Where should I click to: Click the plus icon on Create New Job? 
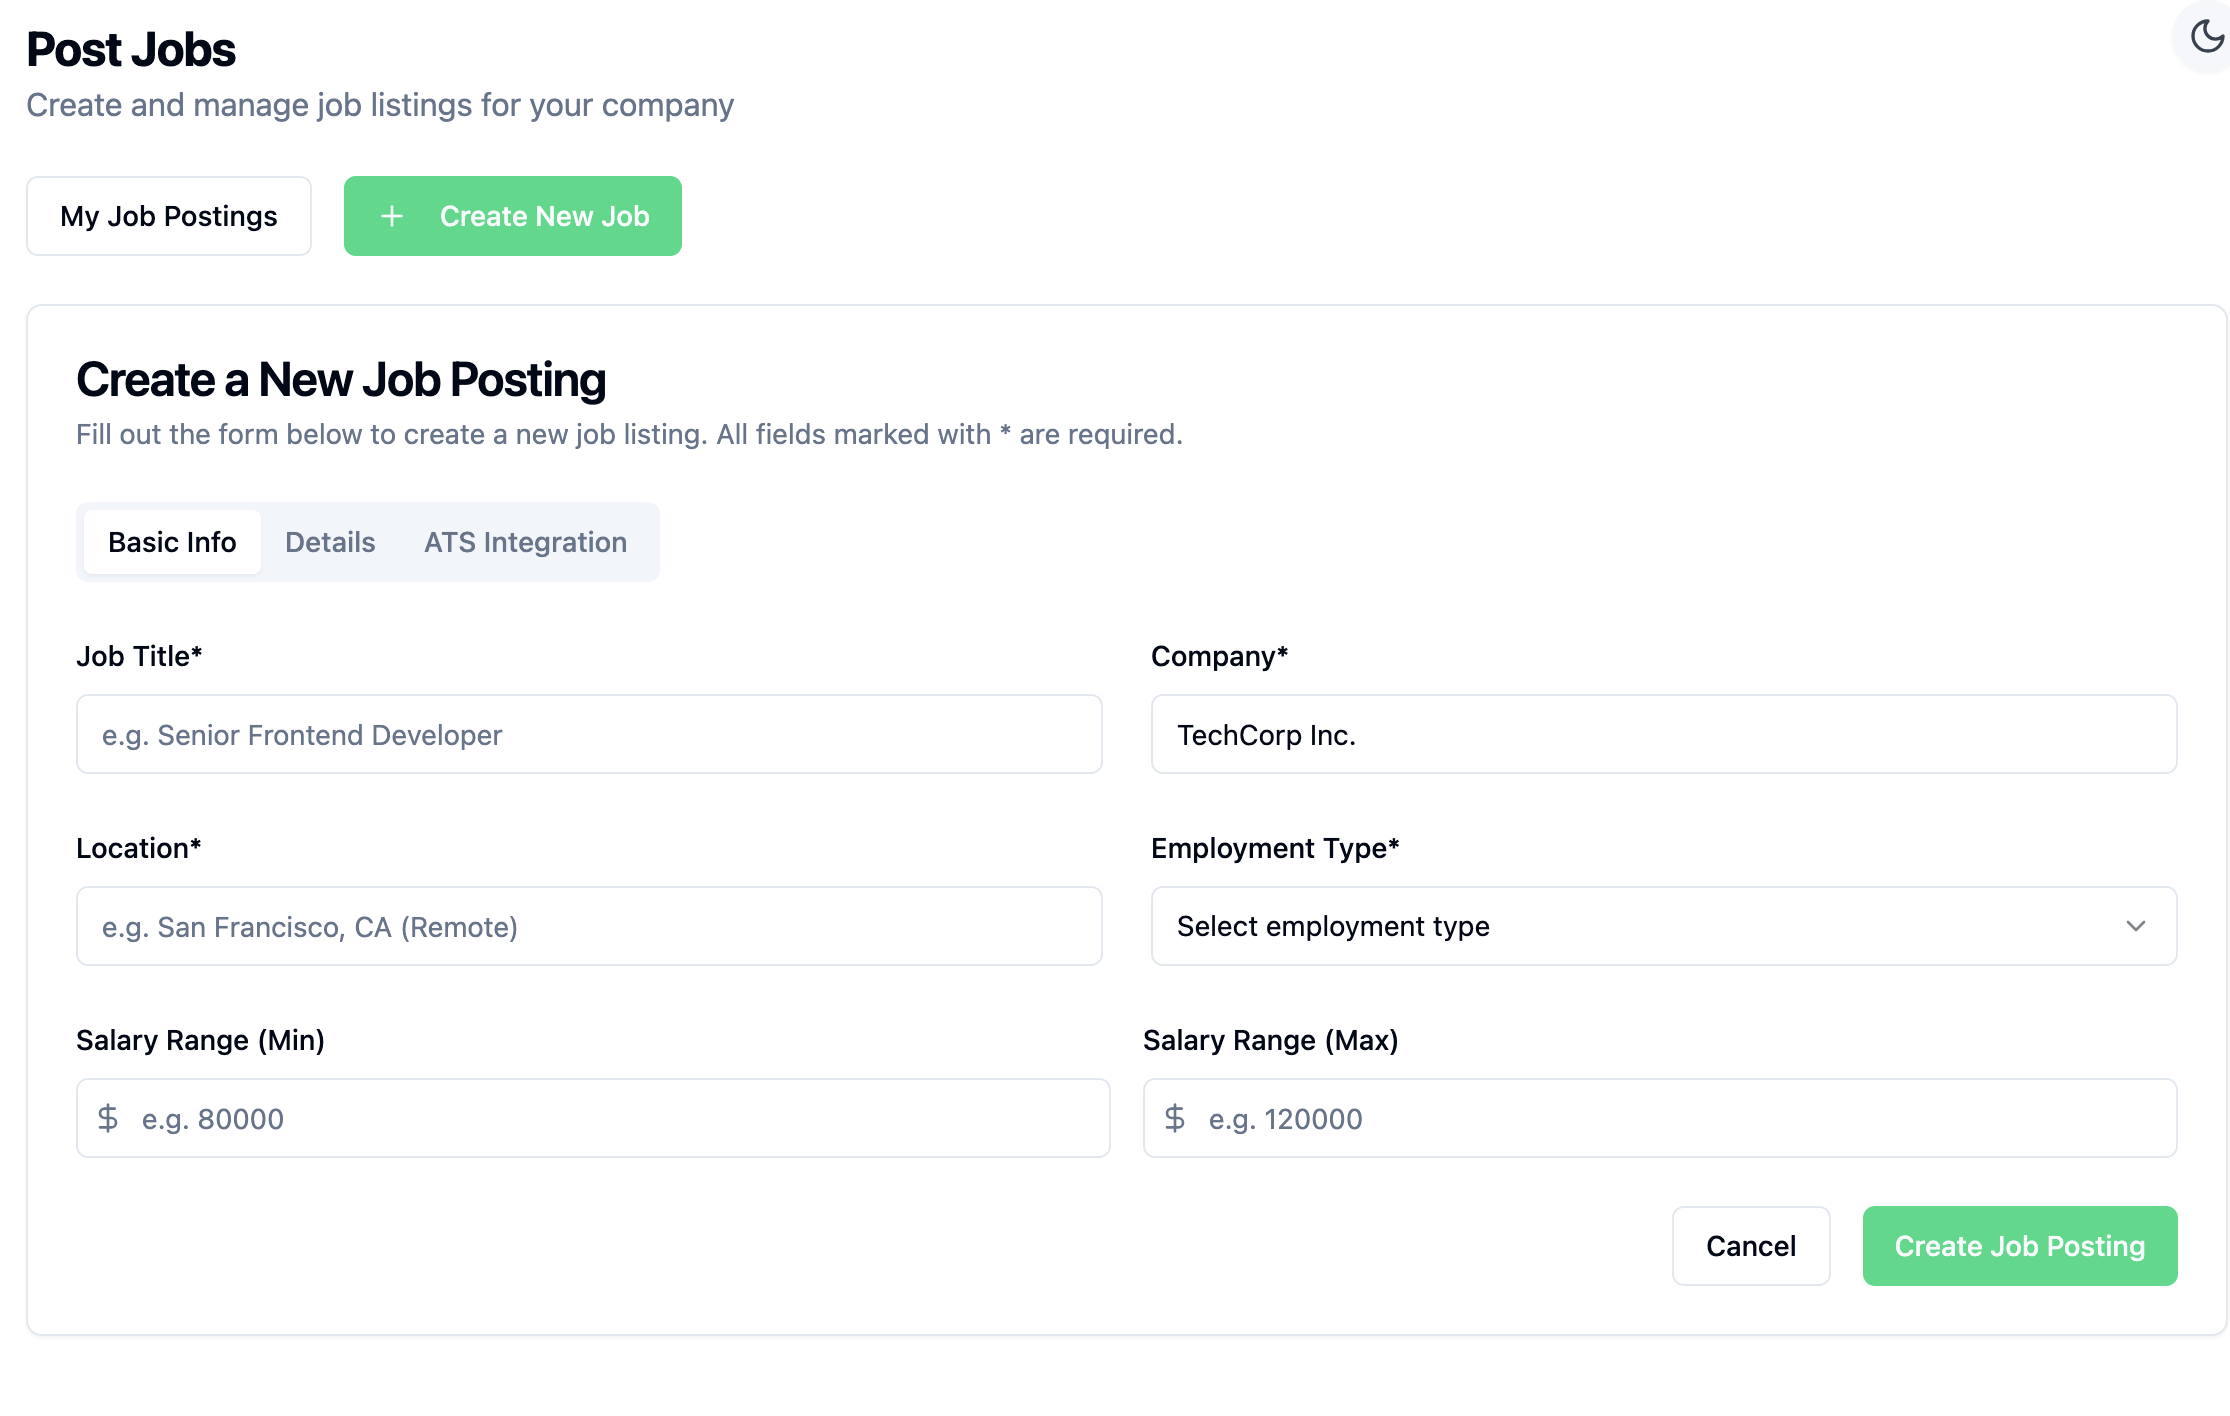[392, 216]
